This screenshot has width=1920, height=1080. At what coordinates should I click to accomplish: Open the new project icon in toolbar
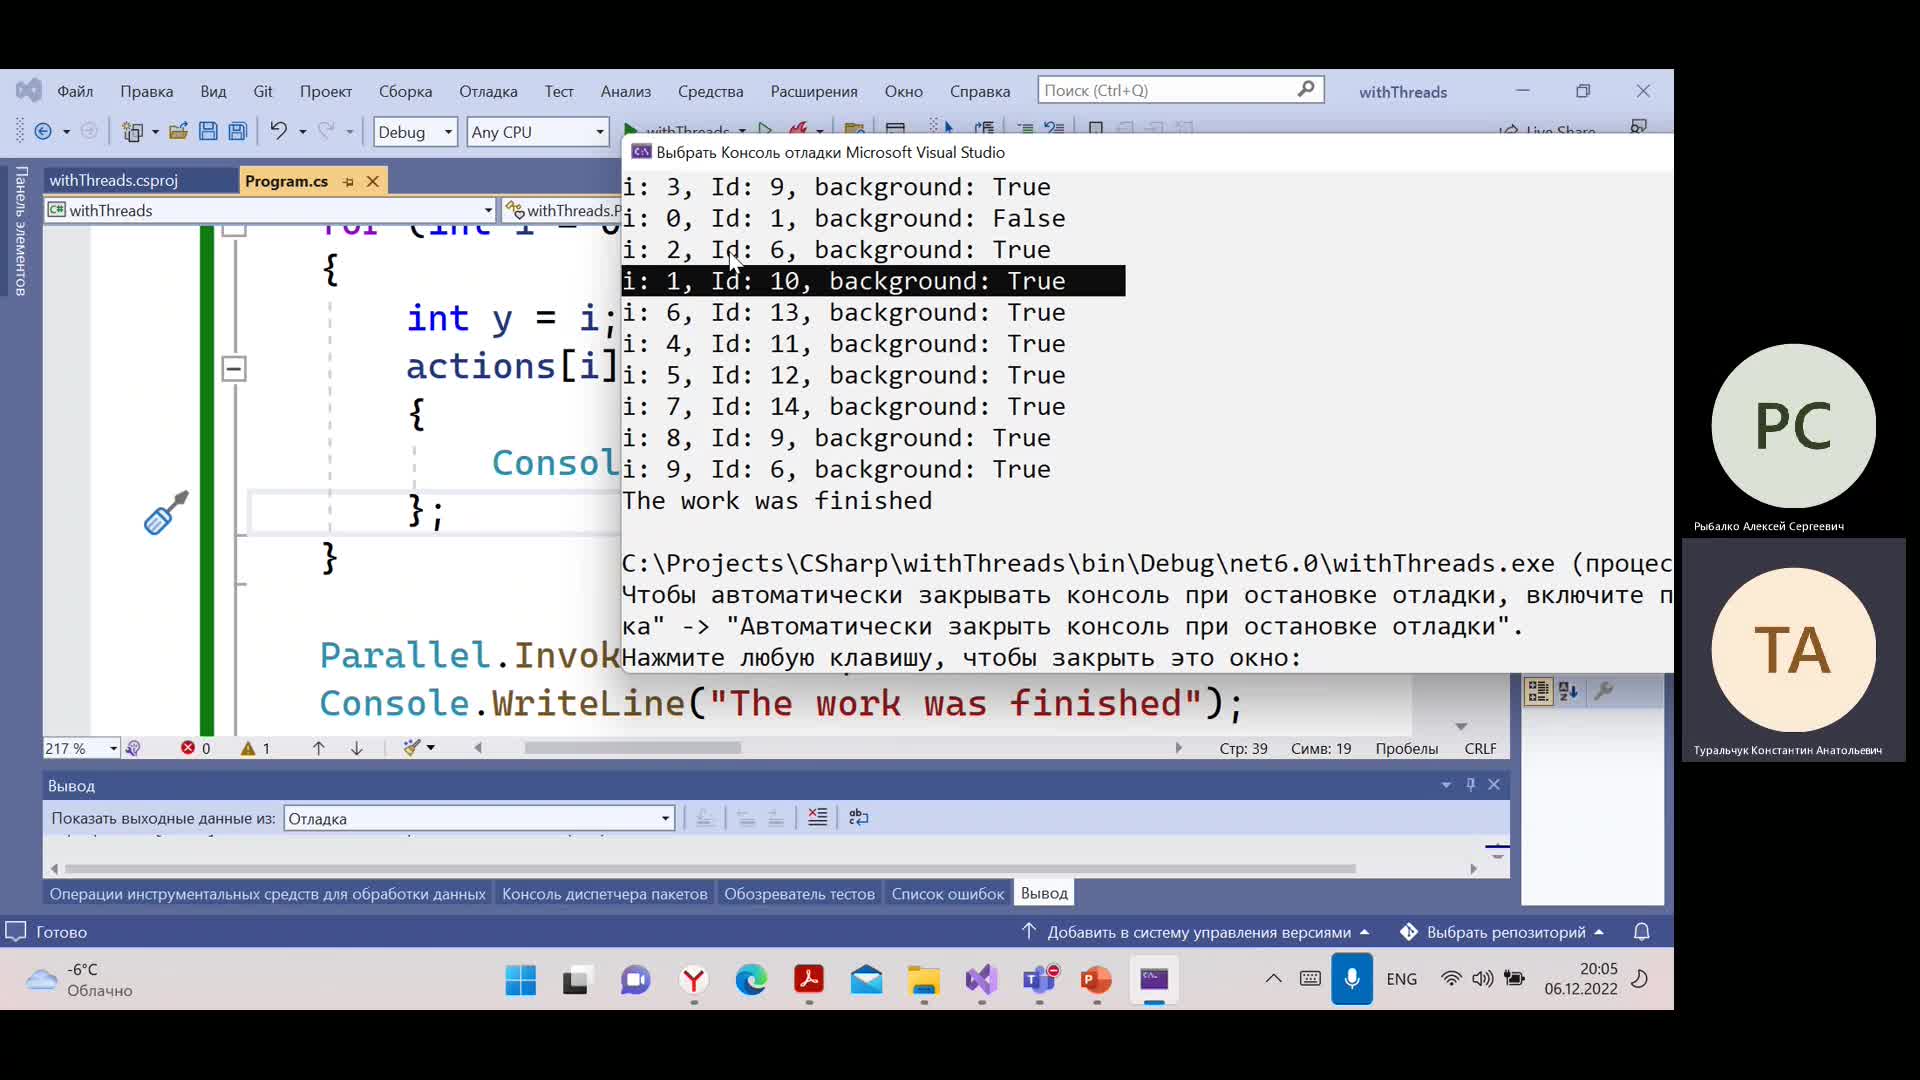(x=132, y=131)
